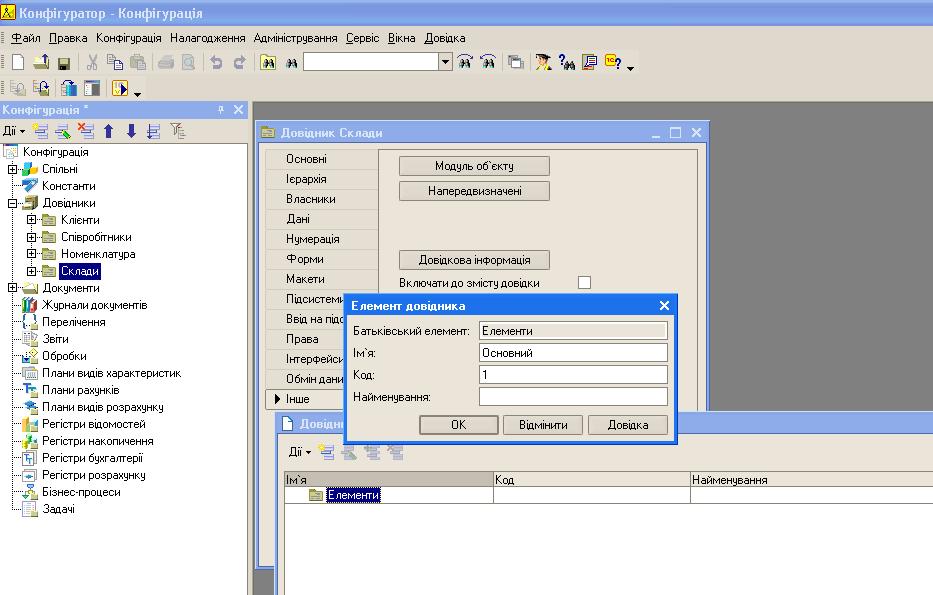Click the Напередвизначені button

tap(474, 191)
